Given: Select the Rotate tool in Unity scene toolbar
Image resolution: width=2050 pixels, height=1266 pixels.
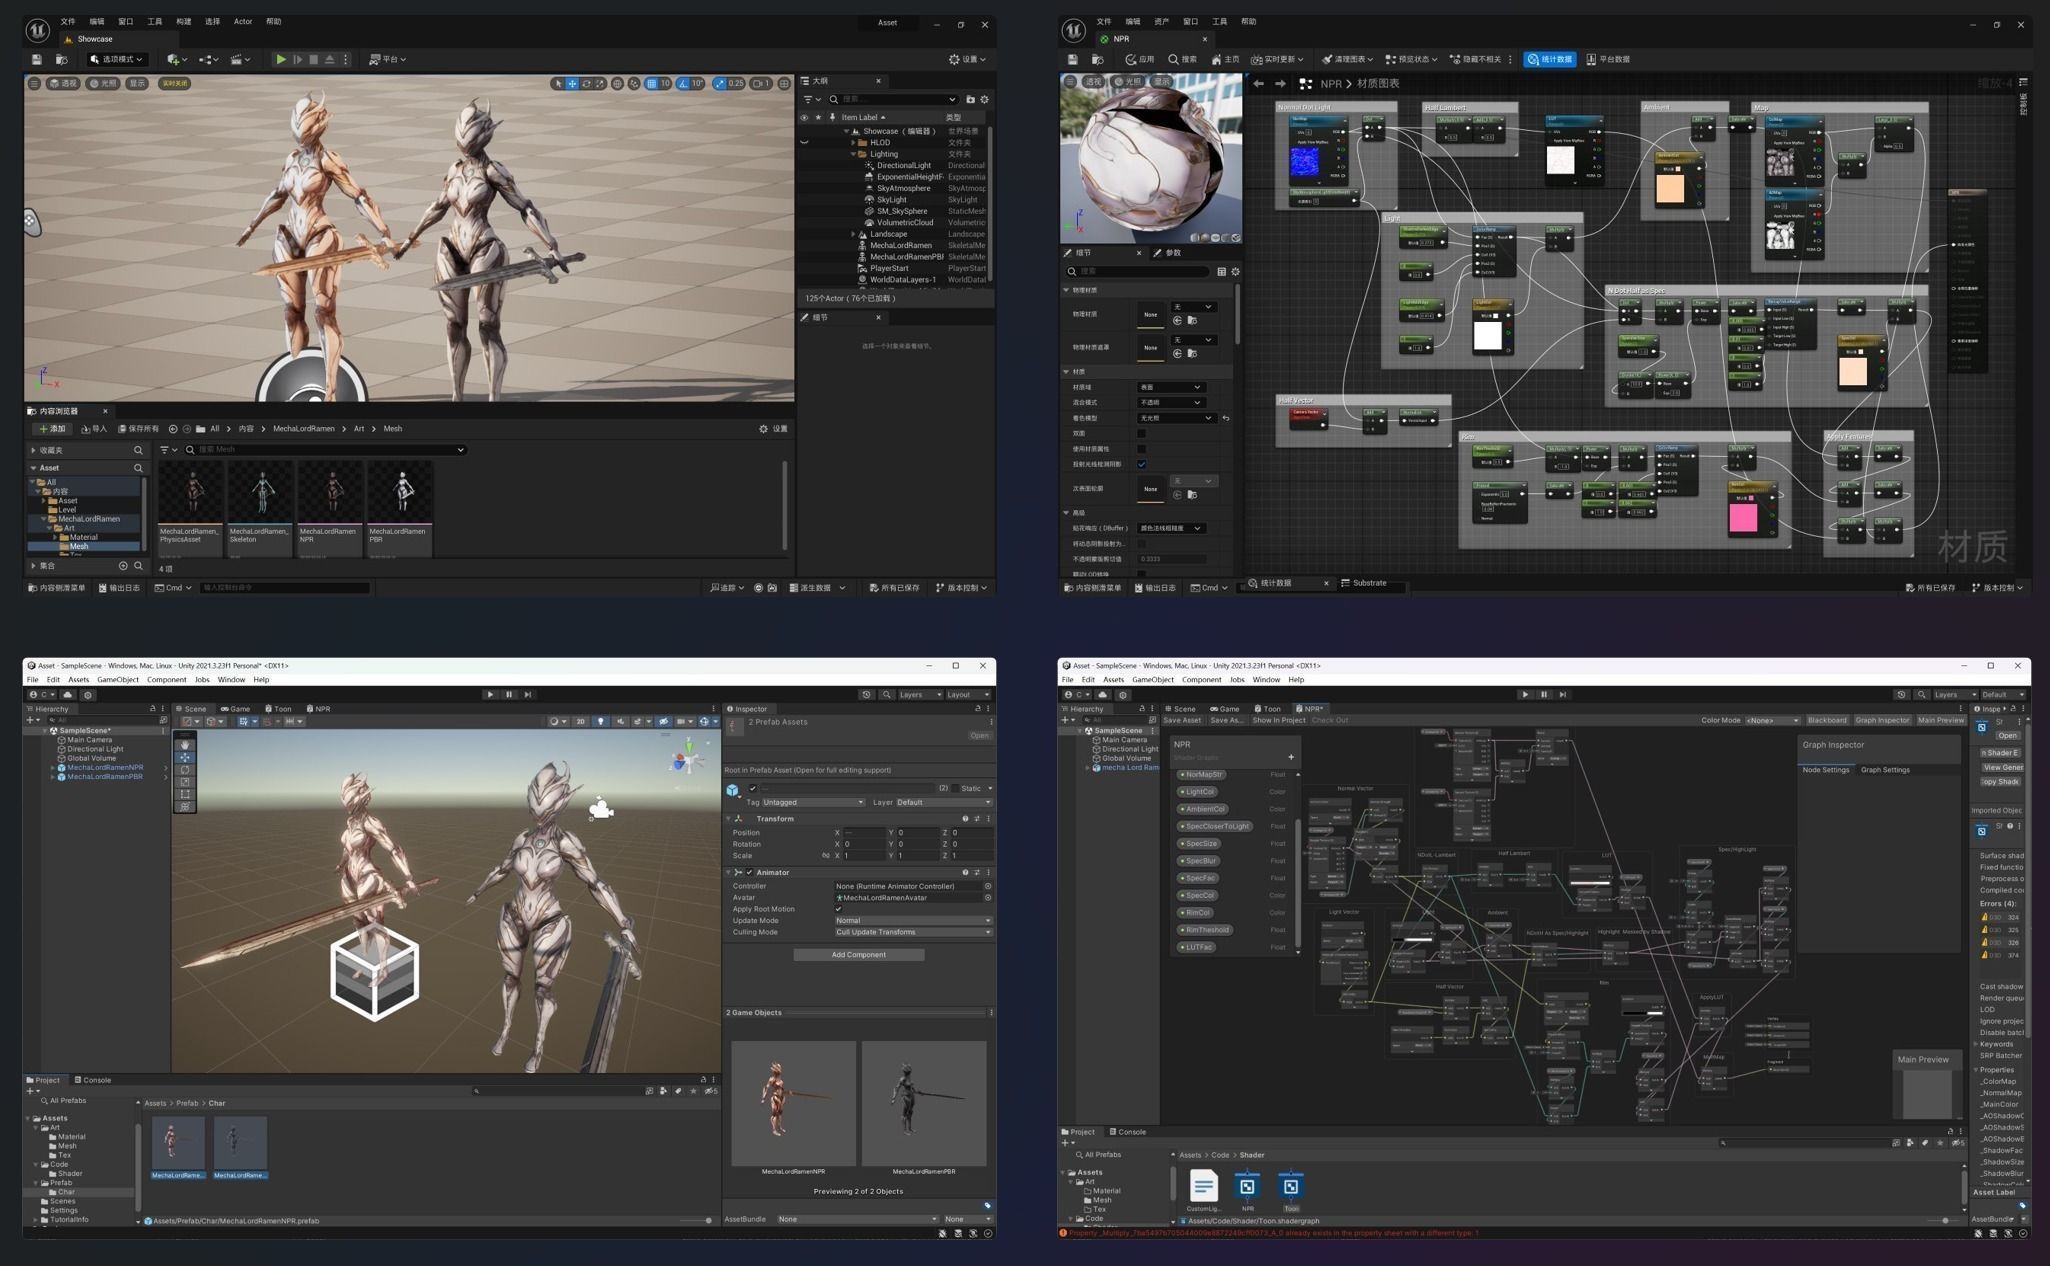Looking at the screenshot, I should click(185, 770).
